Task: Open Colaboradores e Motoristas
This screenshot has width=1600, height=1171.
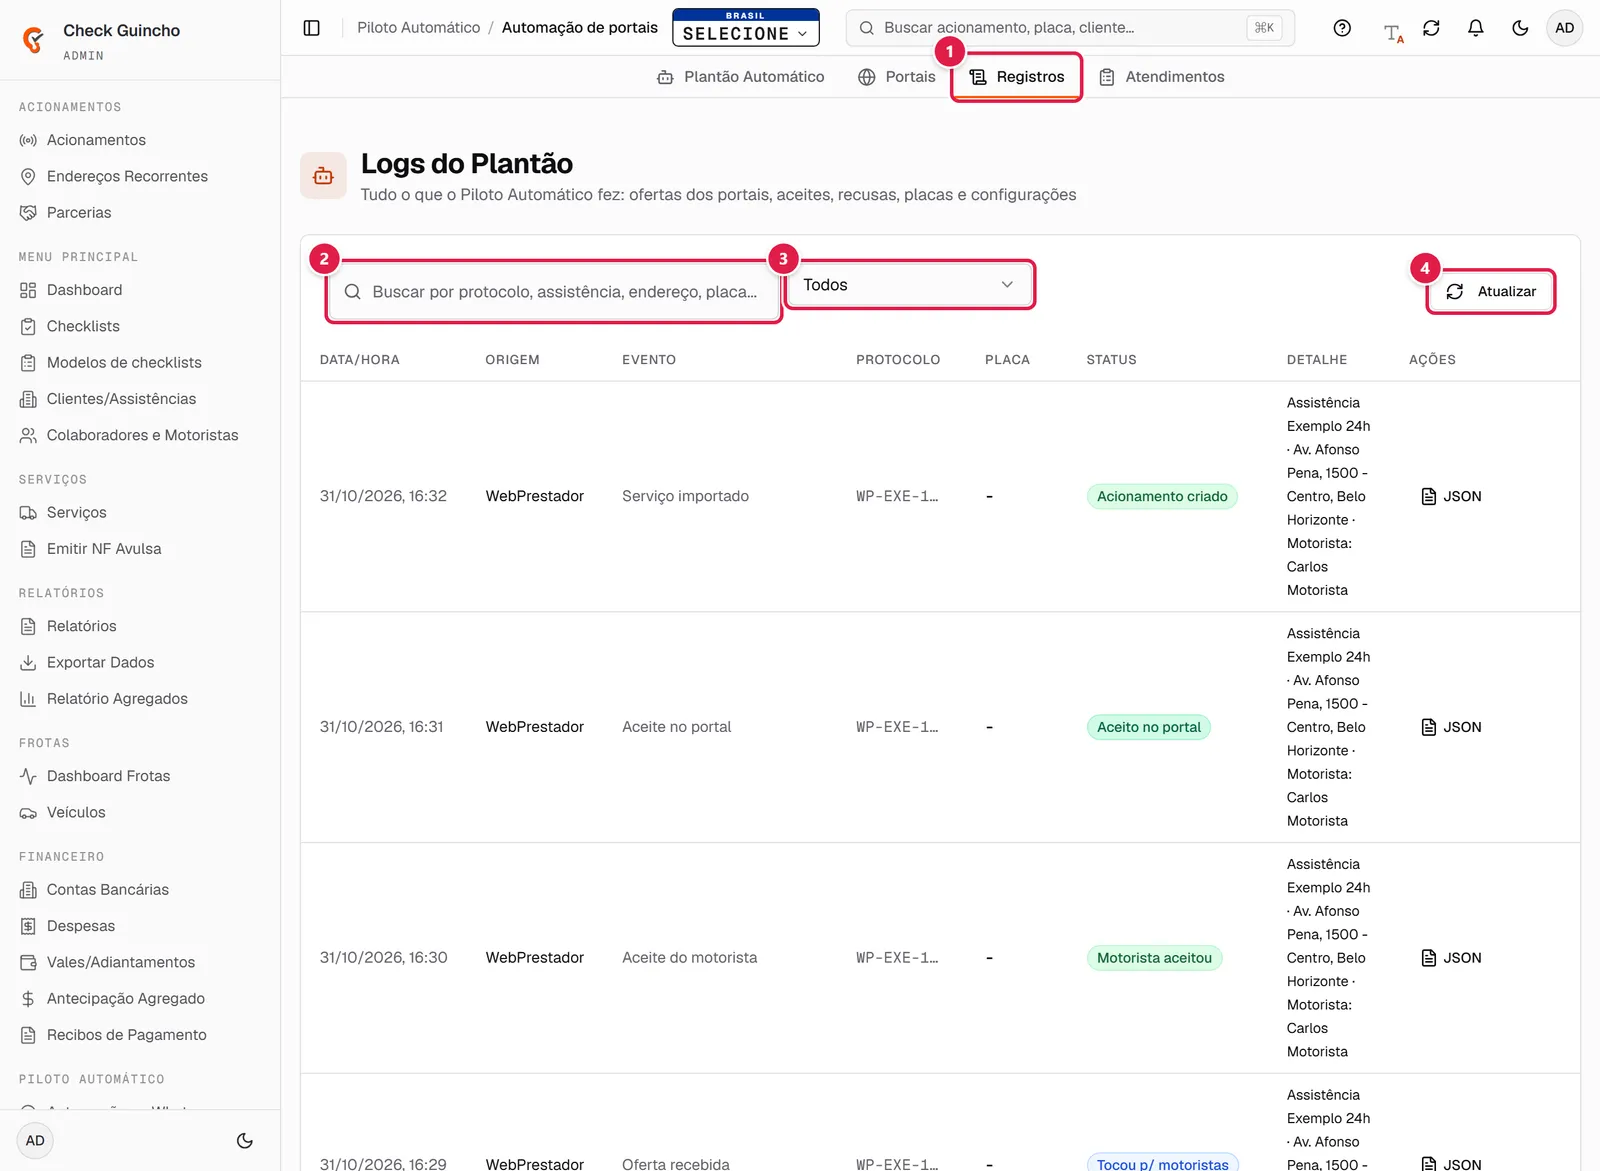Action: [140, 435]
